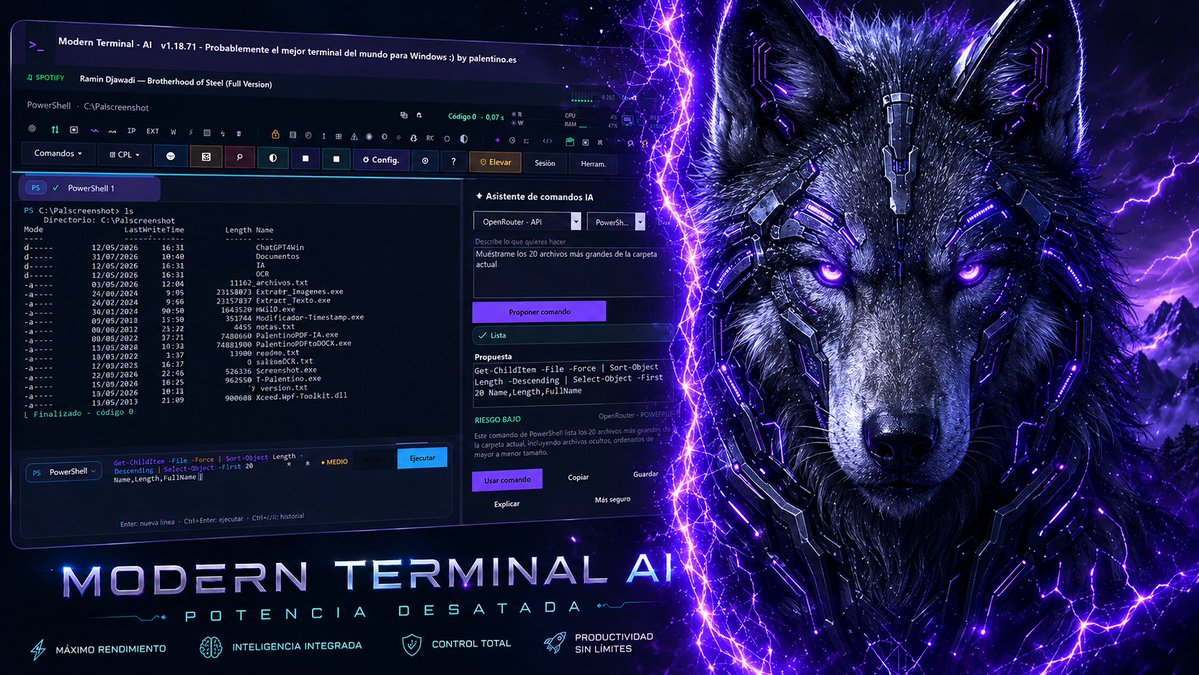Click the Elevar button

click(496, 162)
